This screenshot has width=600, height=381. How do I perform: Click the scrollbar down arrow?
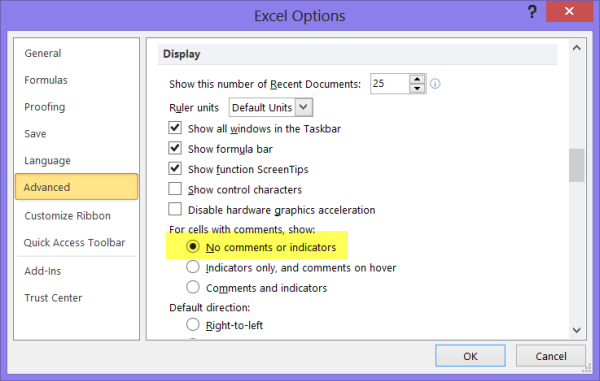pos(577,330)
